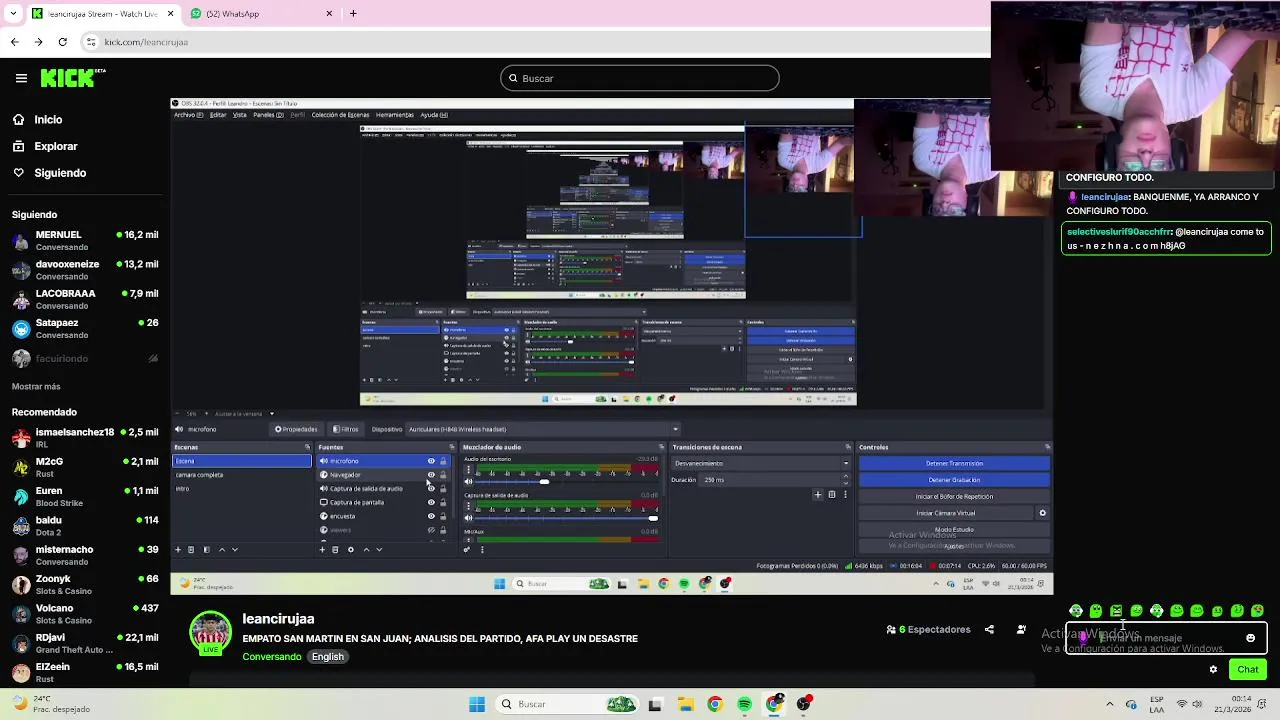Open File Explorer from the Windows taskbar

685,704
